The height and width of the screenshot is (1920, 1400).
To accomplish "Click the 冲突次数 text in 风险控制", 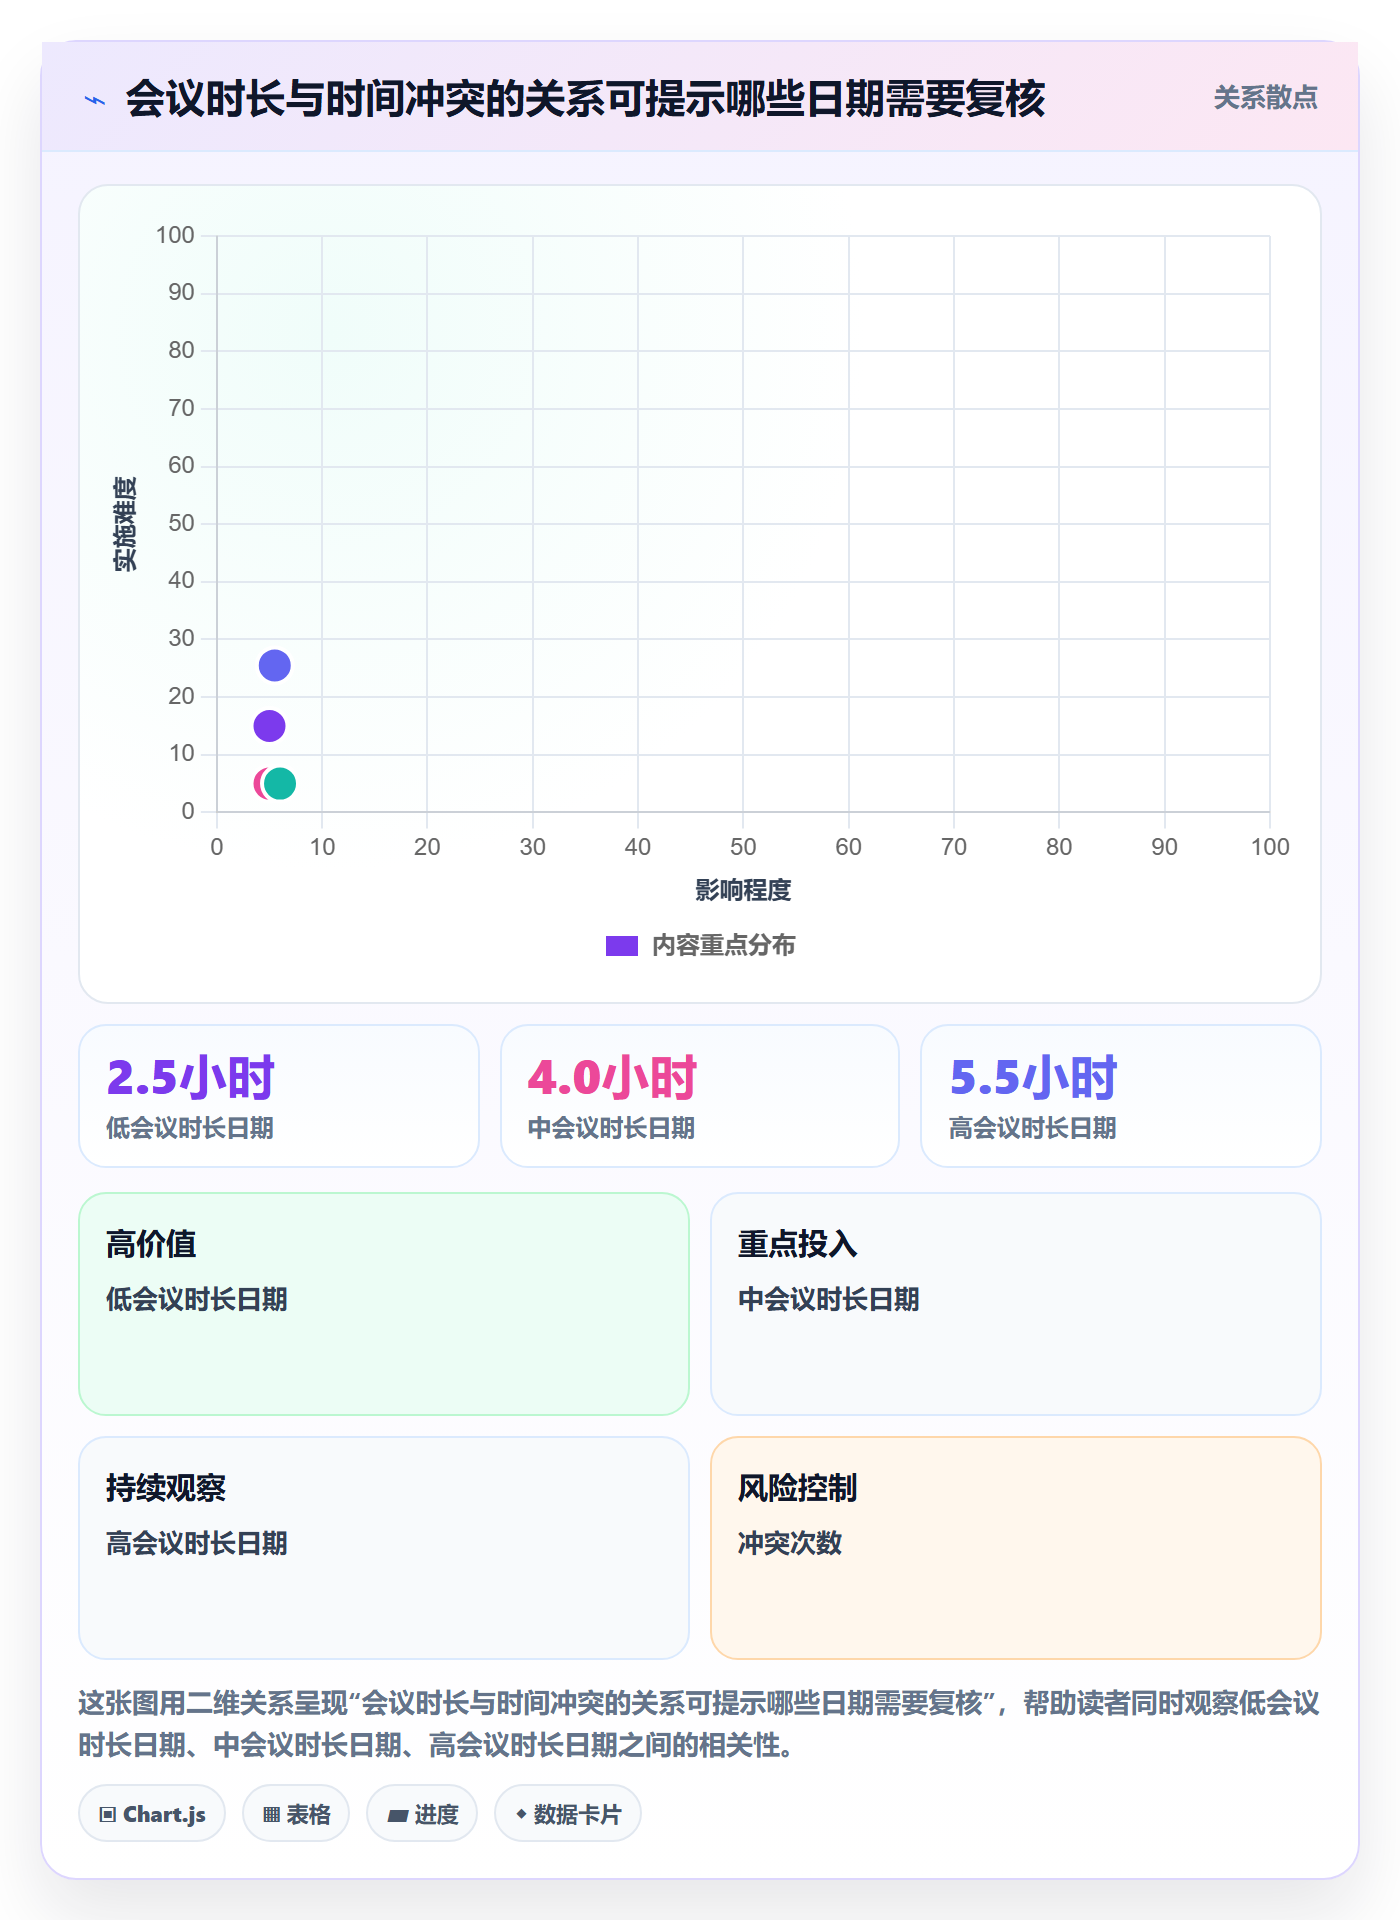I will [x=790, y=1543].
